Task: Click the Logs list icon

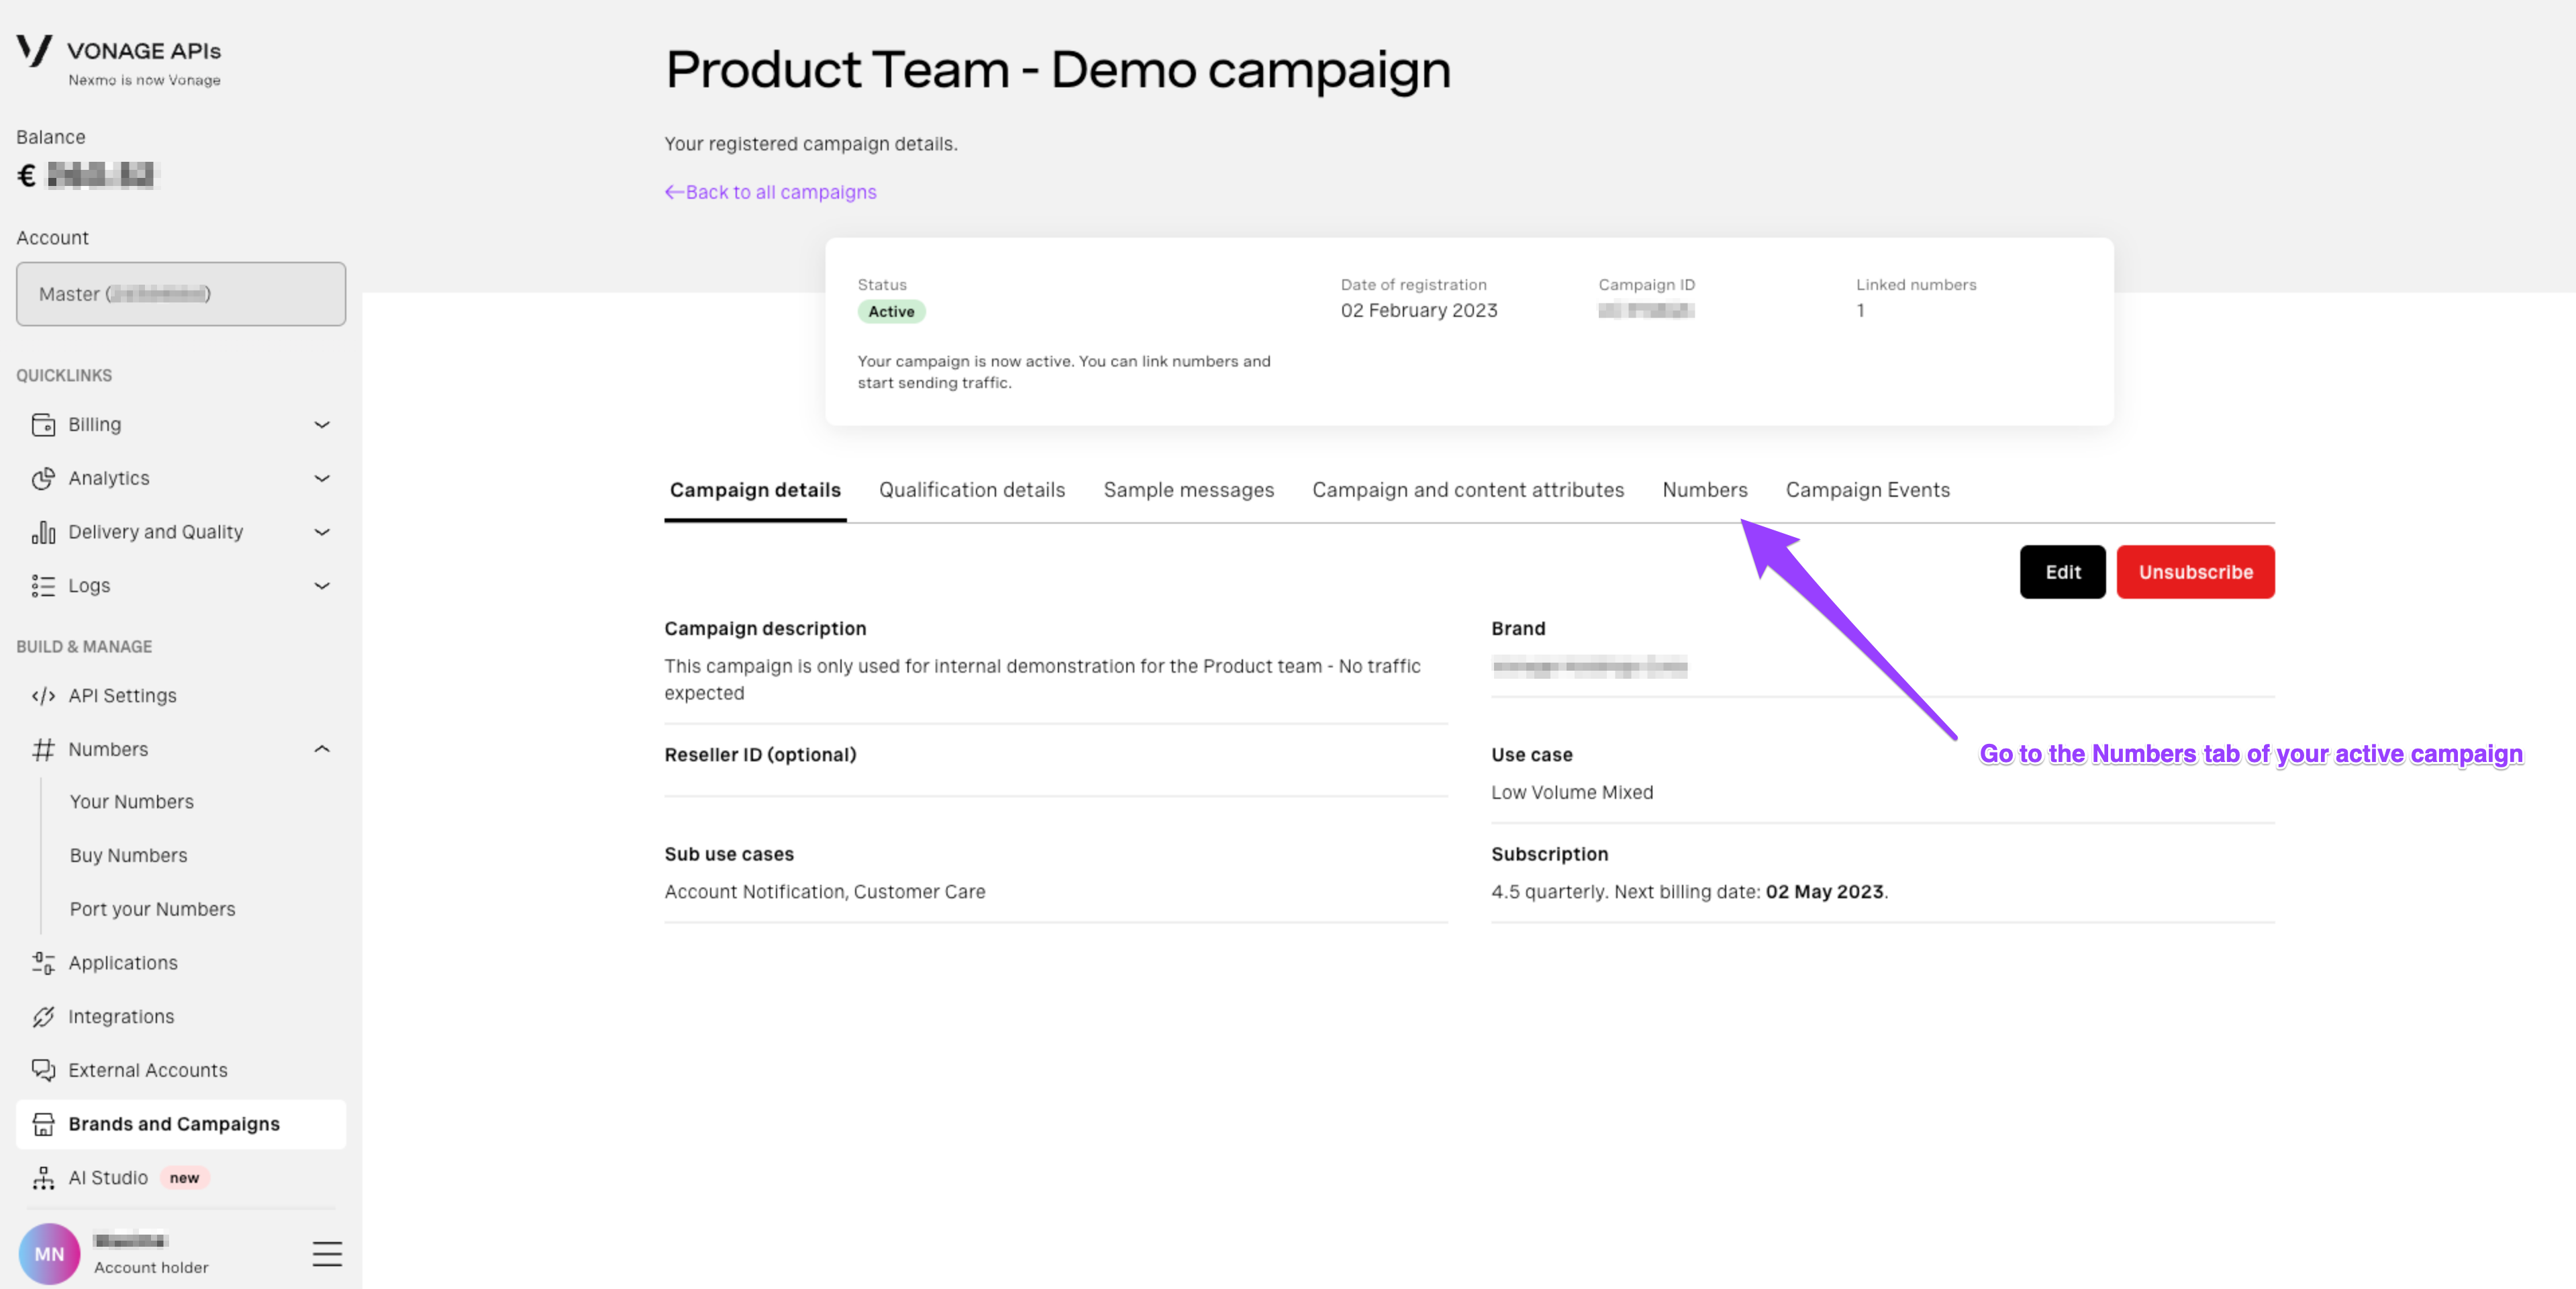Action: pyautogui.click(x=43, y=586)
